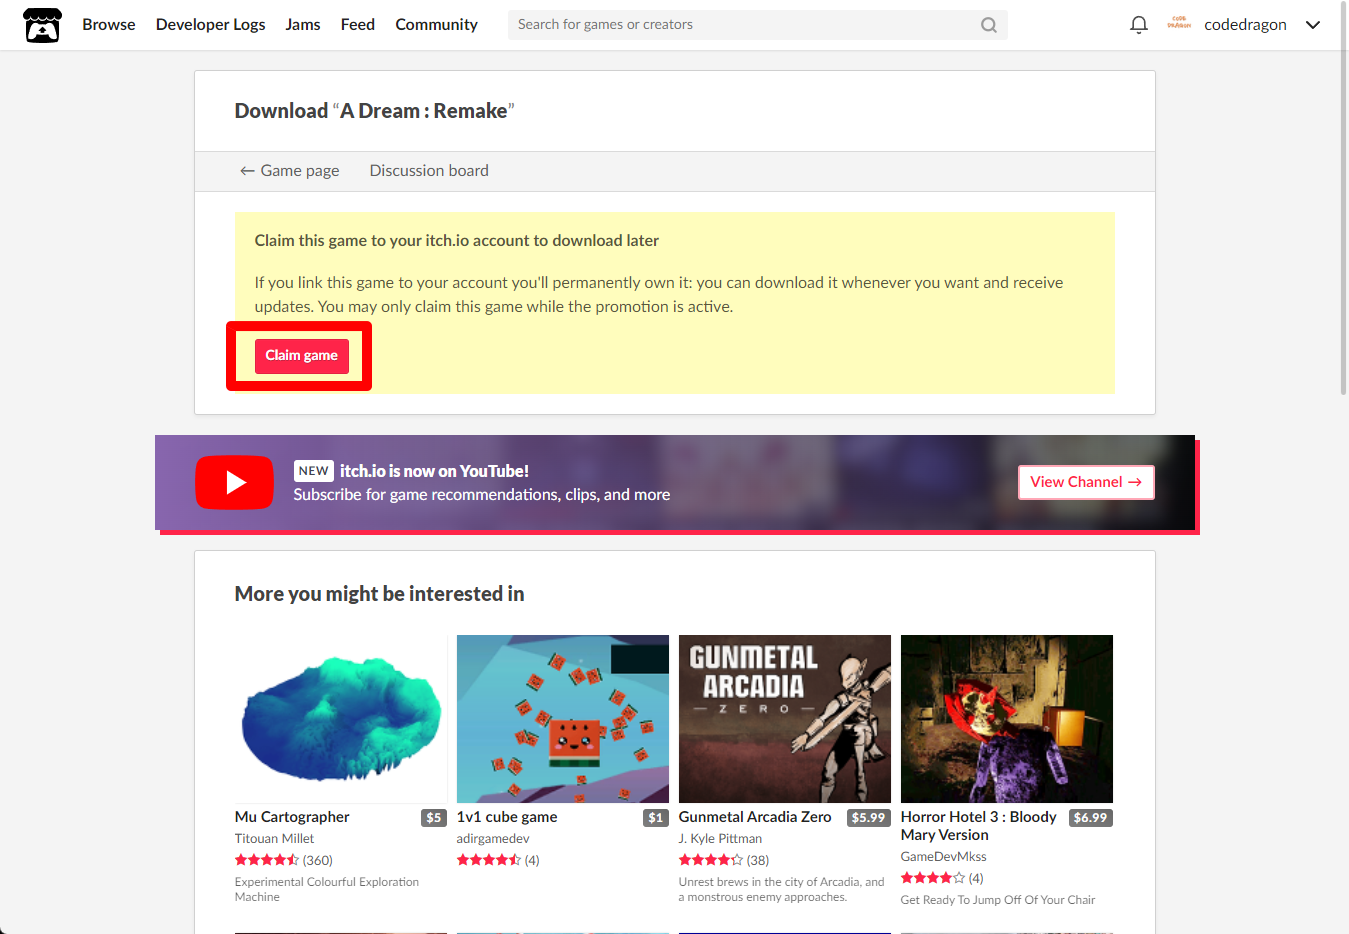Click the $5.99 price tag
The width and height of the screenshot is (1349, 934).
pos(869,818)
